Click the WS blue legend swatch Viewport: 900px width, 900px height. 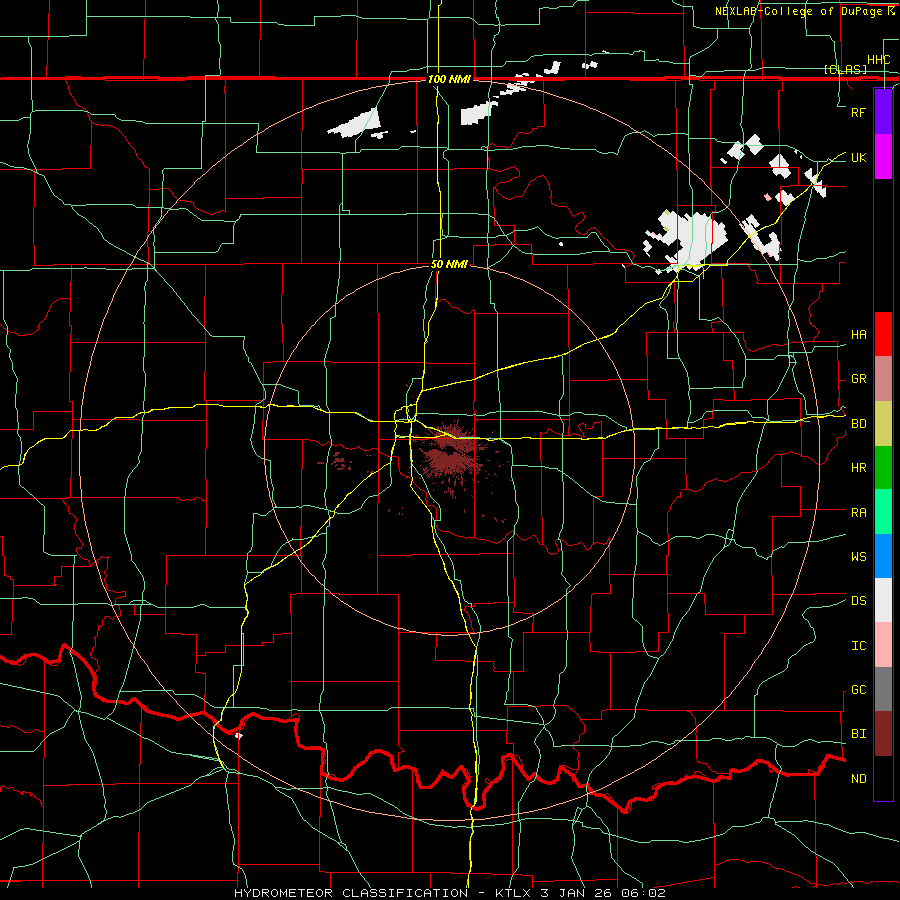[x=883, y=556]
